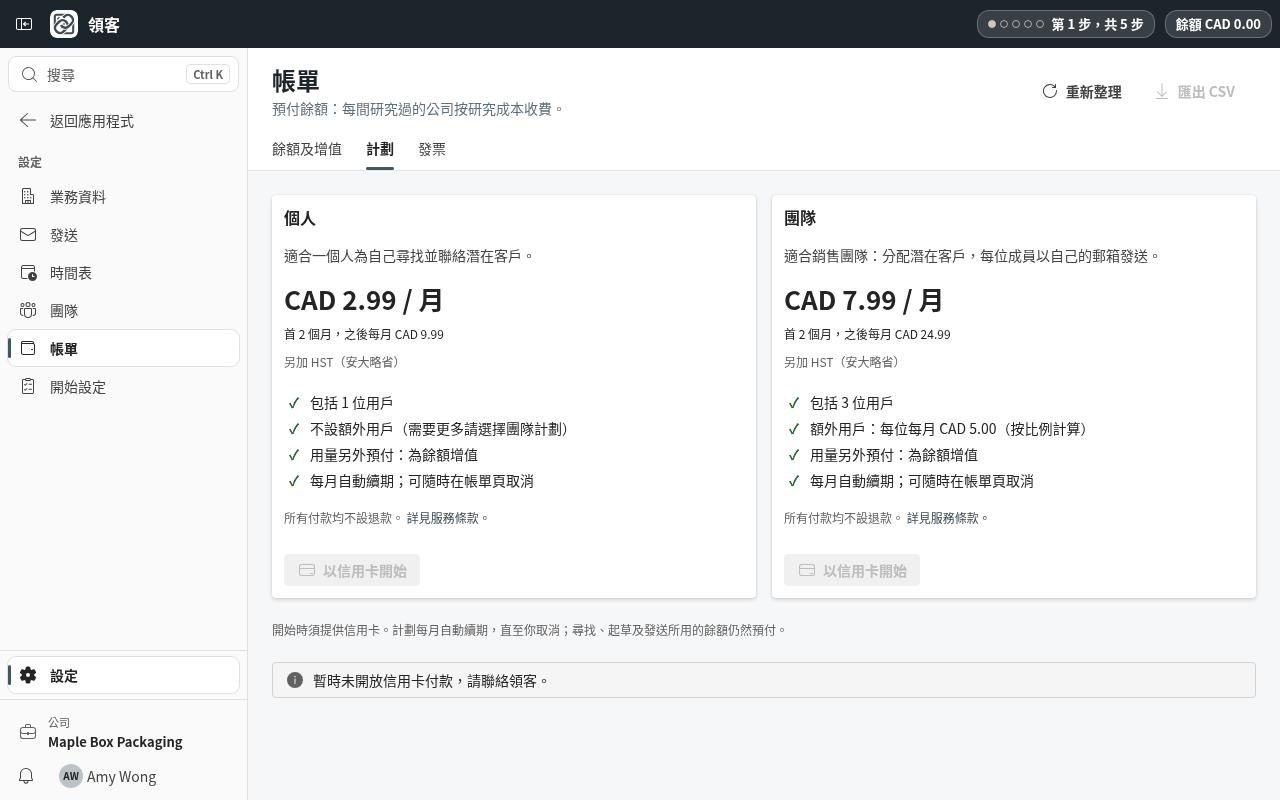
Task: Click the search magnifier icon
Action: point(29,75)
